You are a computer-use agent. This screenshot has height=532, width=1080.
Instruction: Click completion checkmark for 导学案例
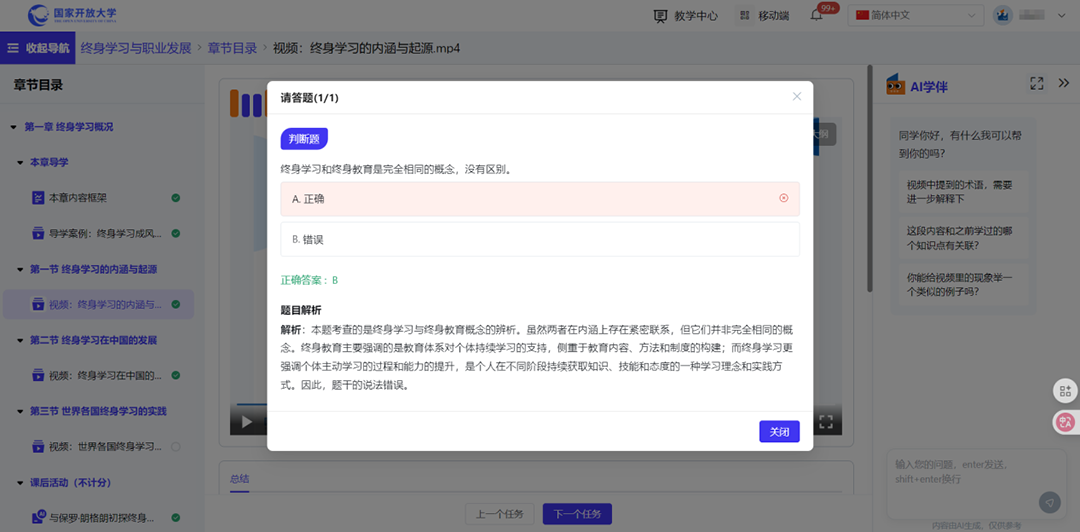(176, 234)
